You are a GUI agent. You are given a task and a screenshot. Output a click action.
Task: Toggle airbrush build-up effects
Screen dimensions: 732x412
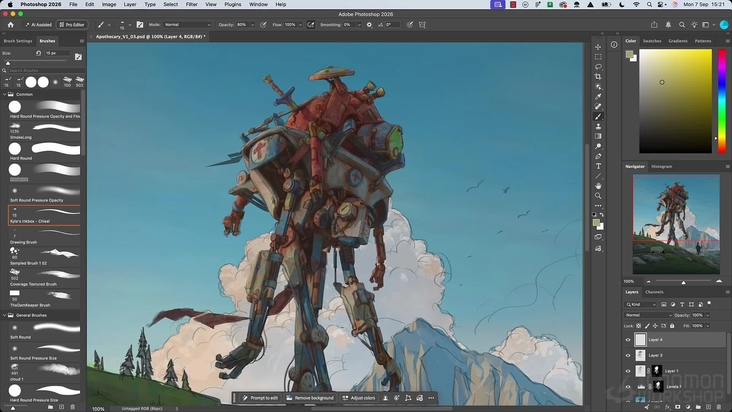click(x=311, y=25)
